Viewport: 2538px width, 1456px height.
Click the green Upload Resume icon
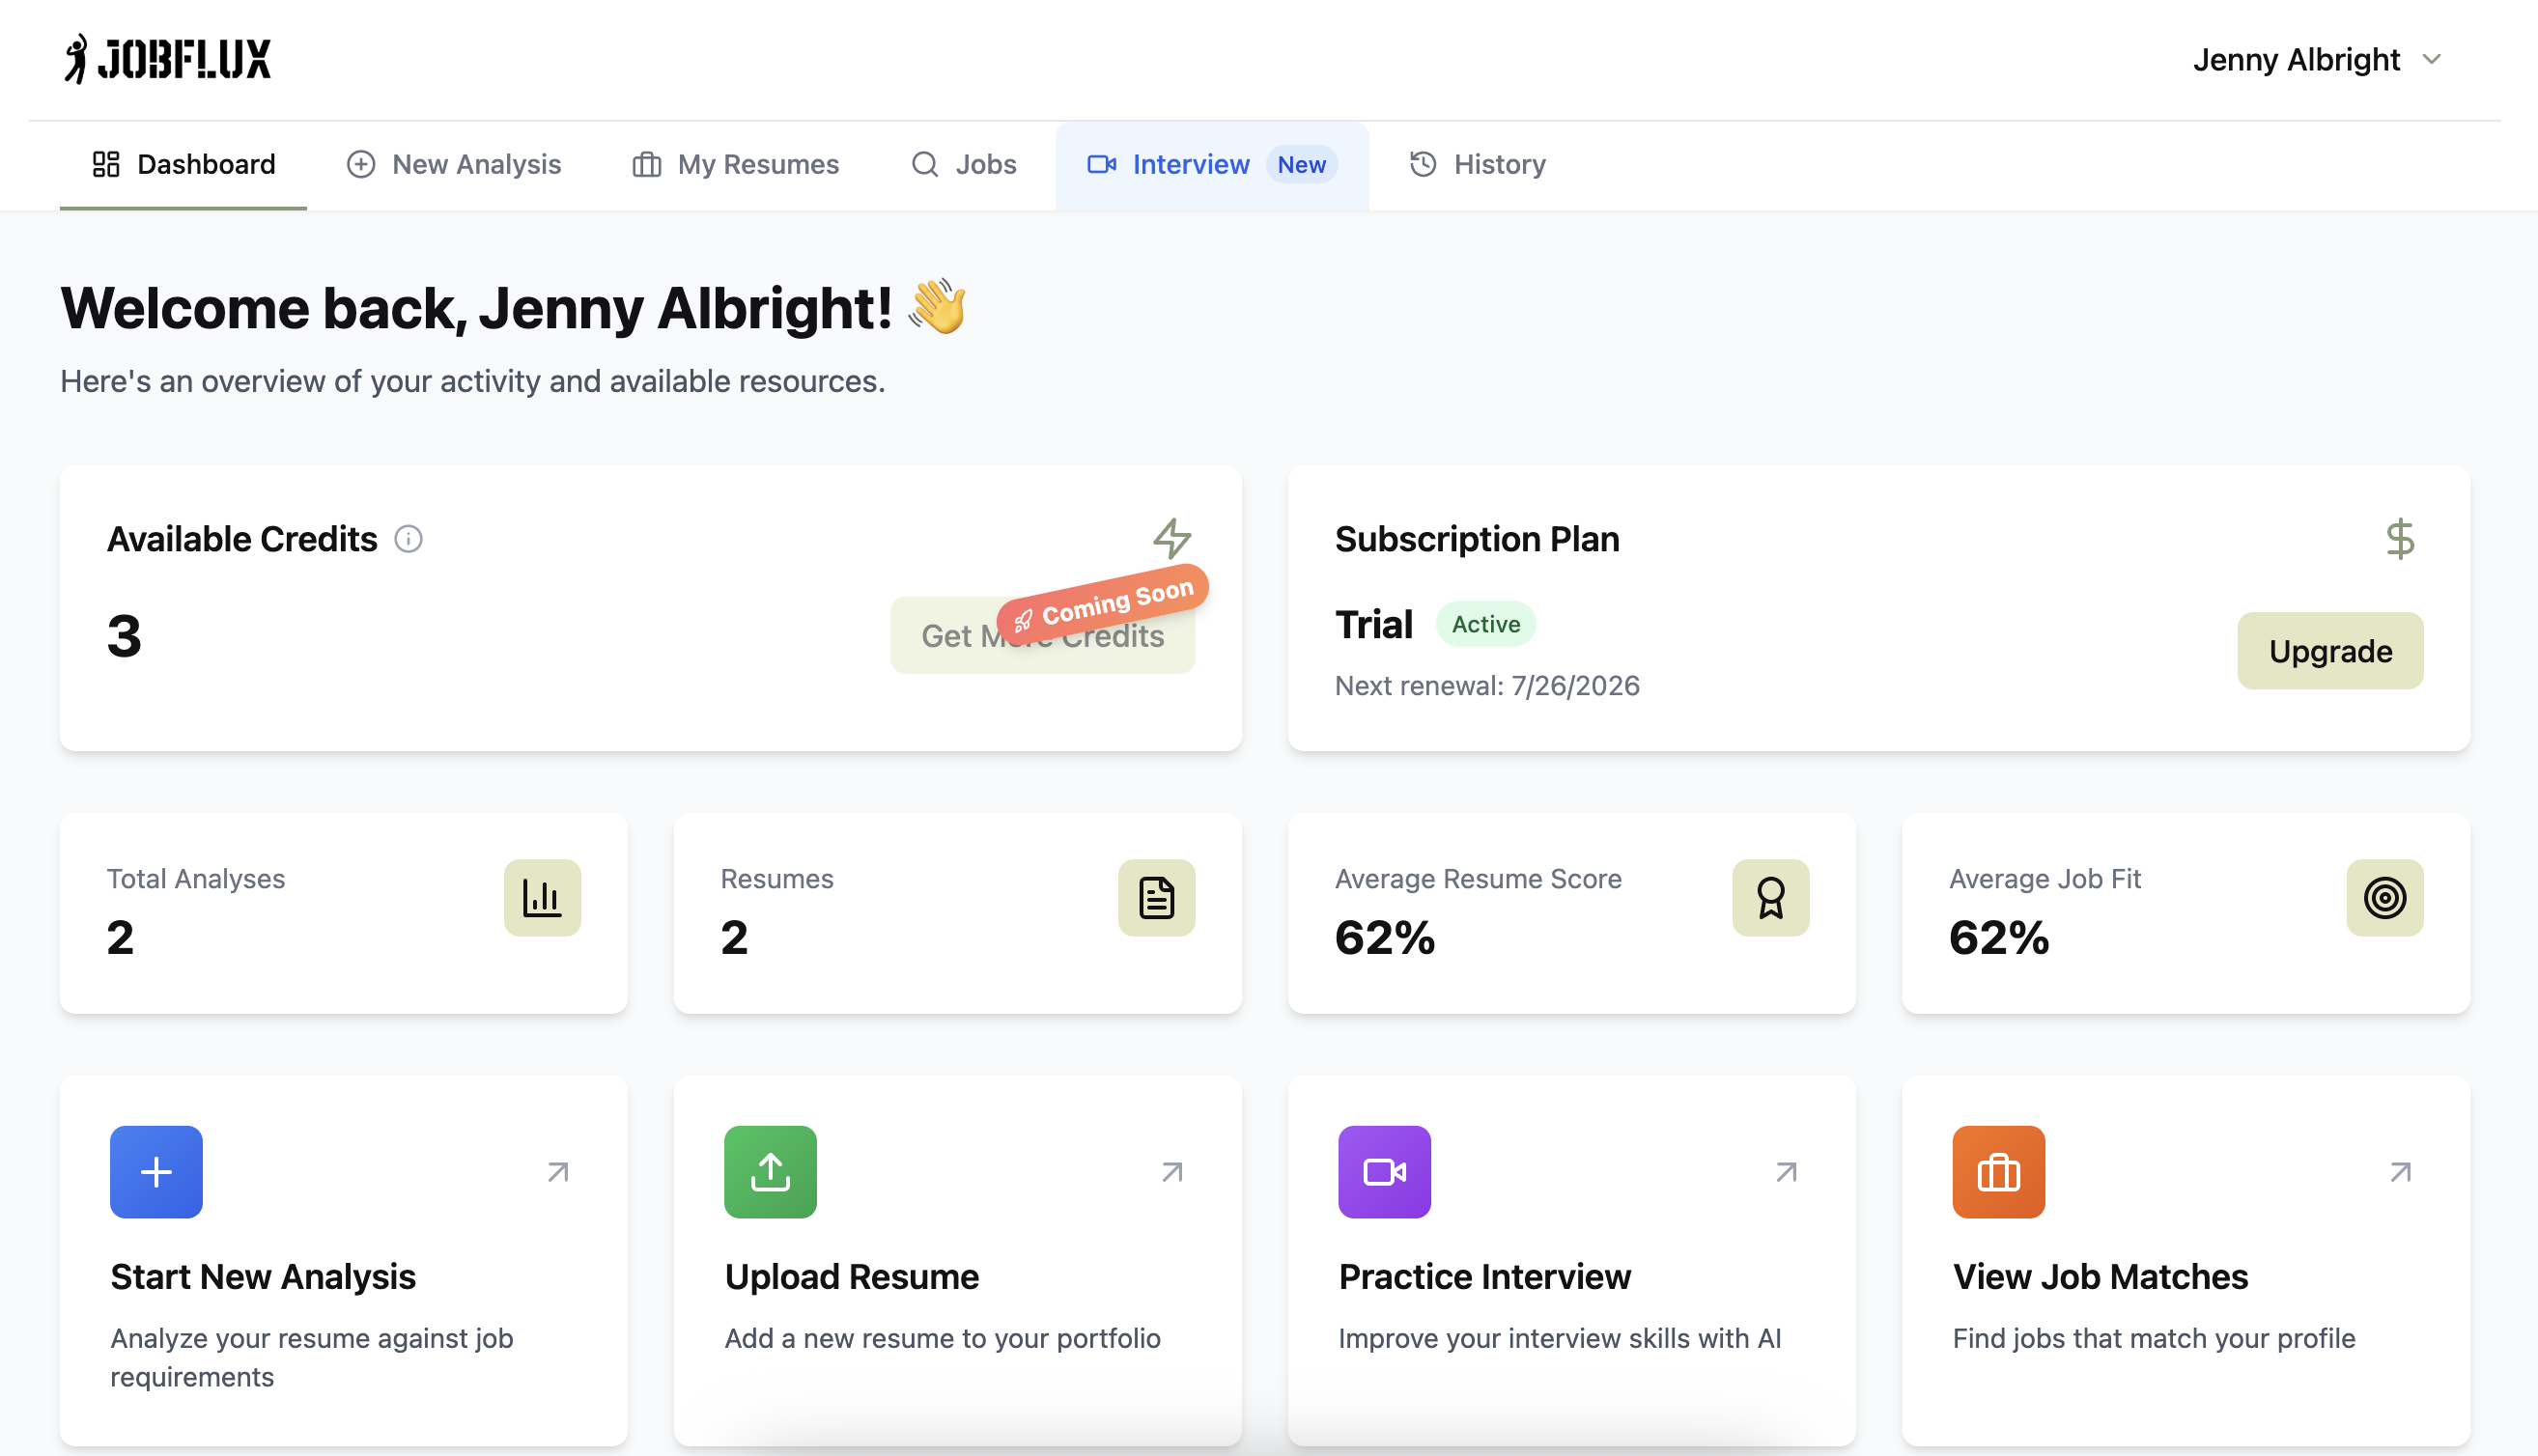(x=770, y=1171)
